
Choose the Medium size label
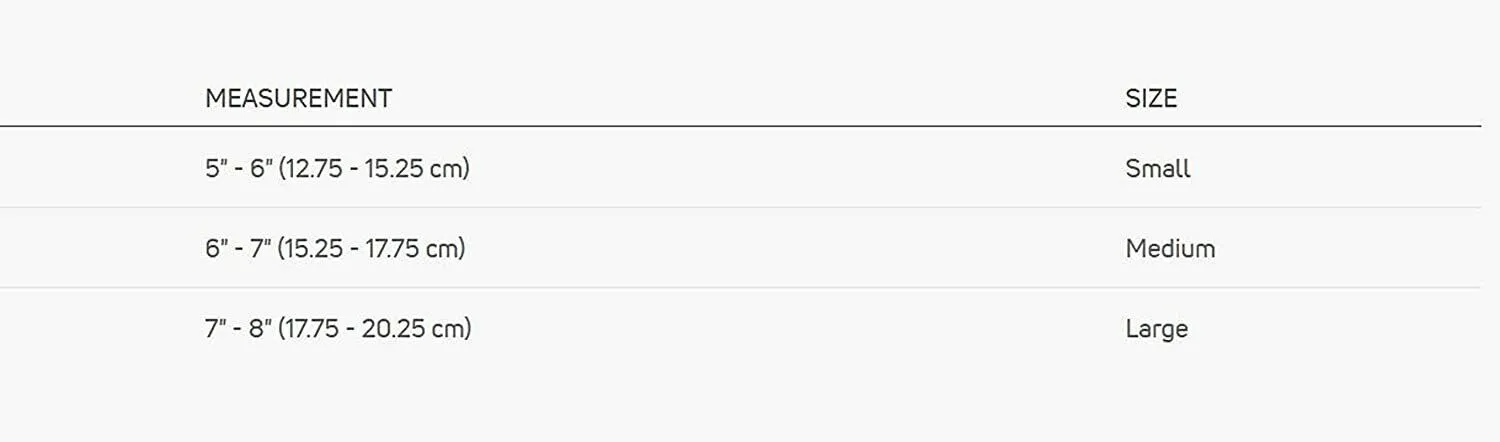pos(1170,248)
